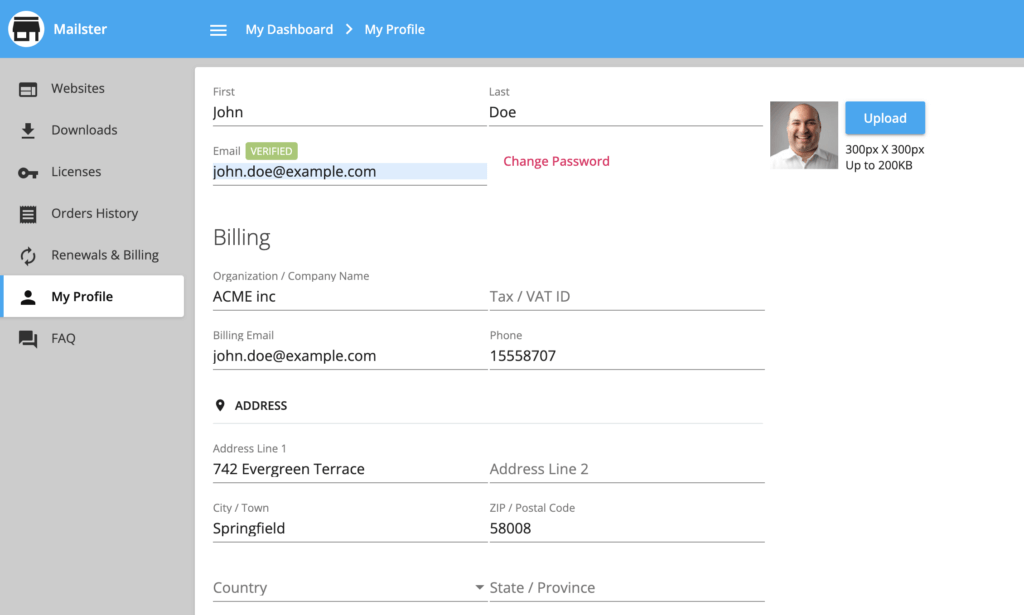The width and height of the screenshot is (1024, 615).
Task: Click the Downloads arrow icon
Action: click(x=29, y=130)
